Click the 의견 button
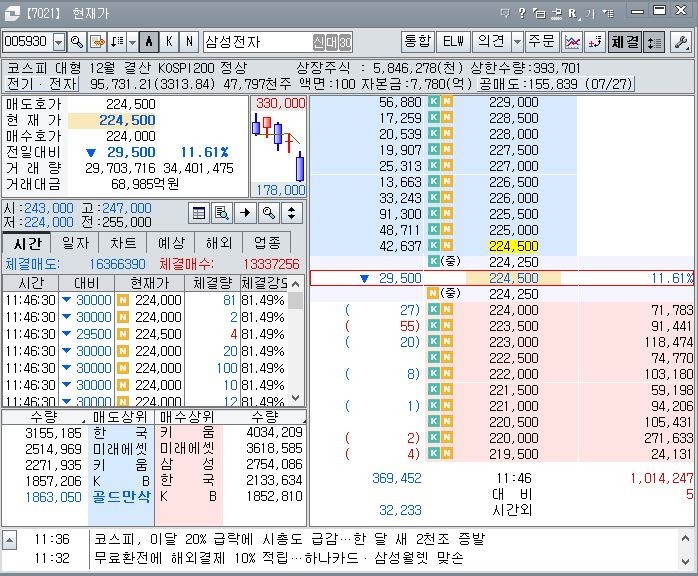The width and height of the screenshot is (698, 576). coord(491,42)
